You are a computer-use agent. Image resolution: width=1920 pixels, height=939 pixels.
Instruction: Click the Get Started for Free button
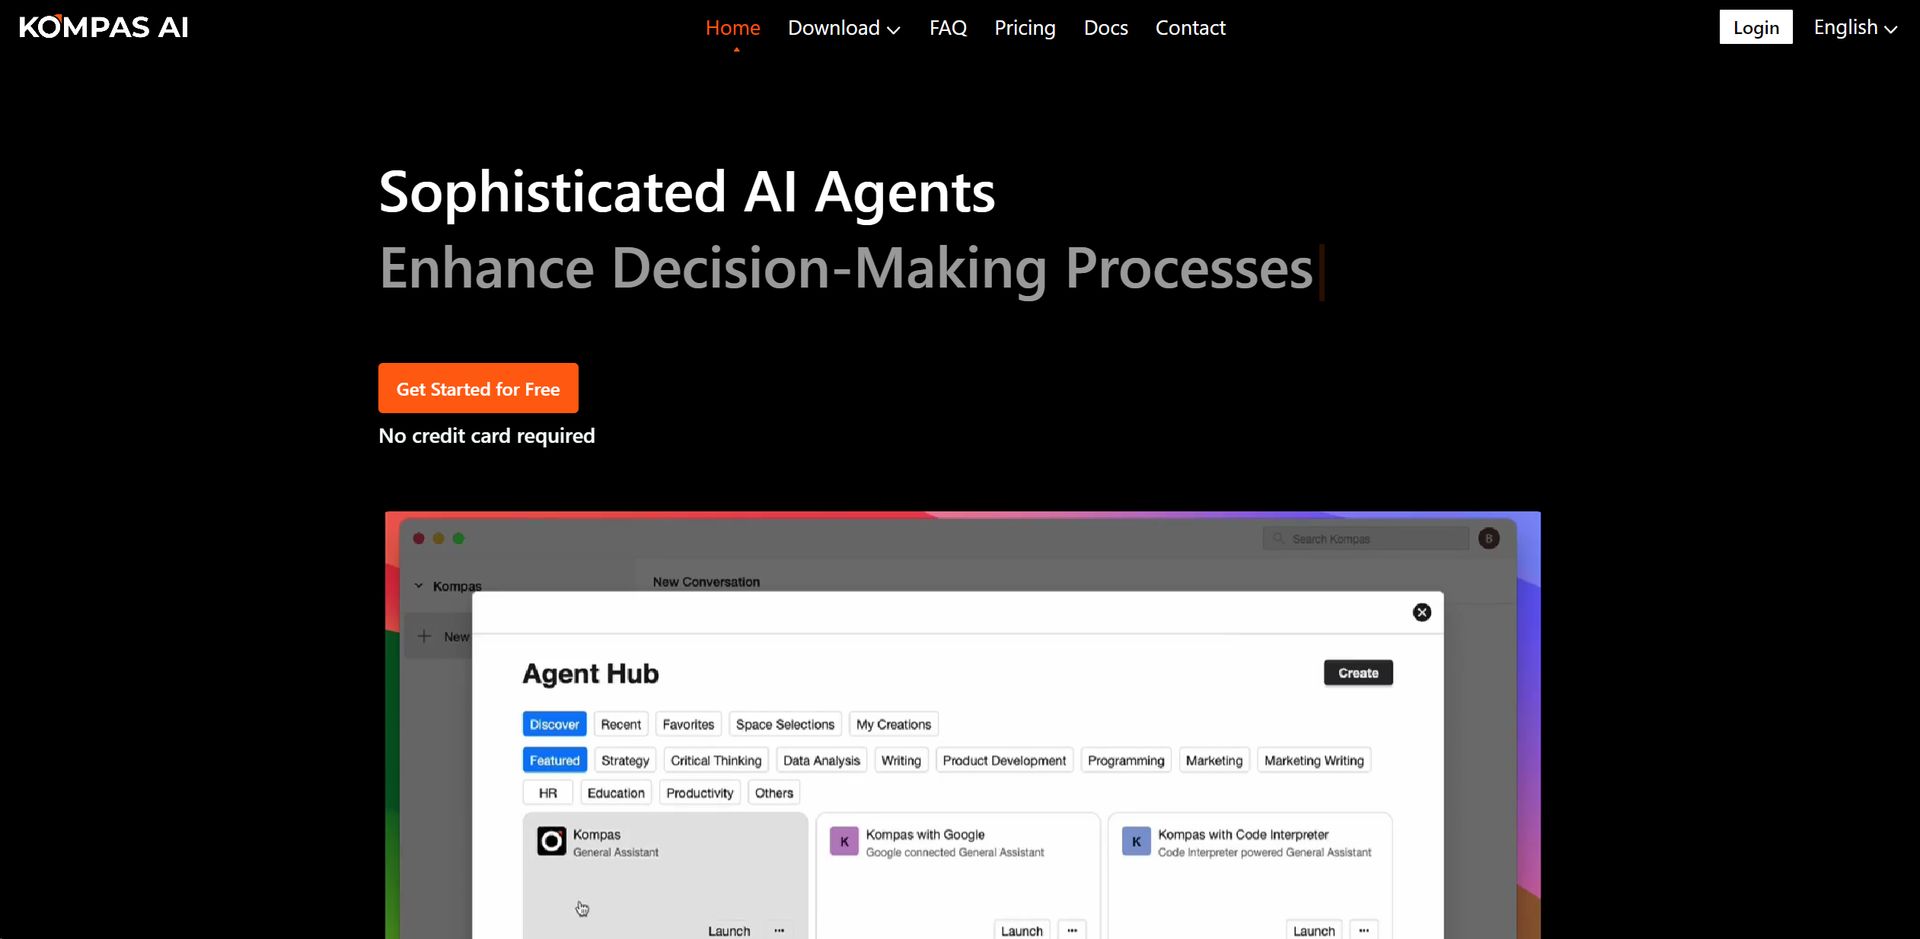477,388
